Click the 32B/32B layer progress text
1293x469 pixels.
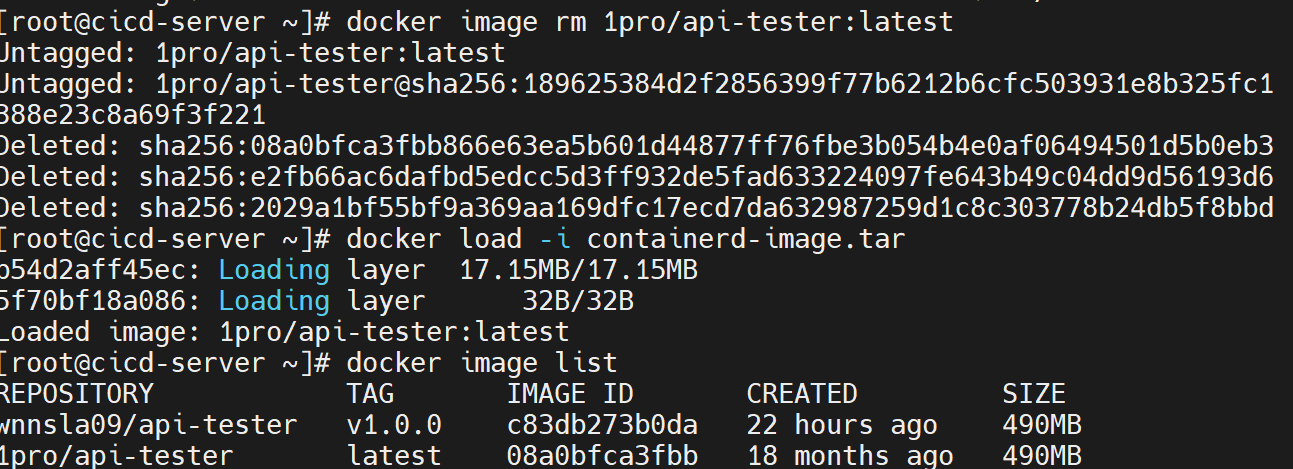[x=578, y=301]
